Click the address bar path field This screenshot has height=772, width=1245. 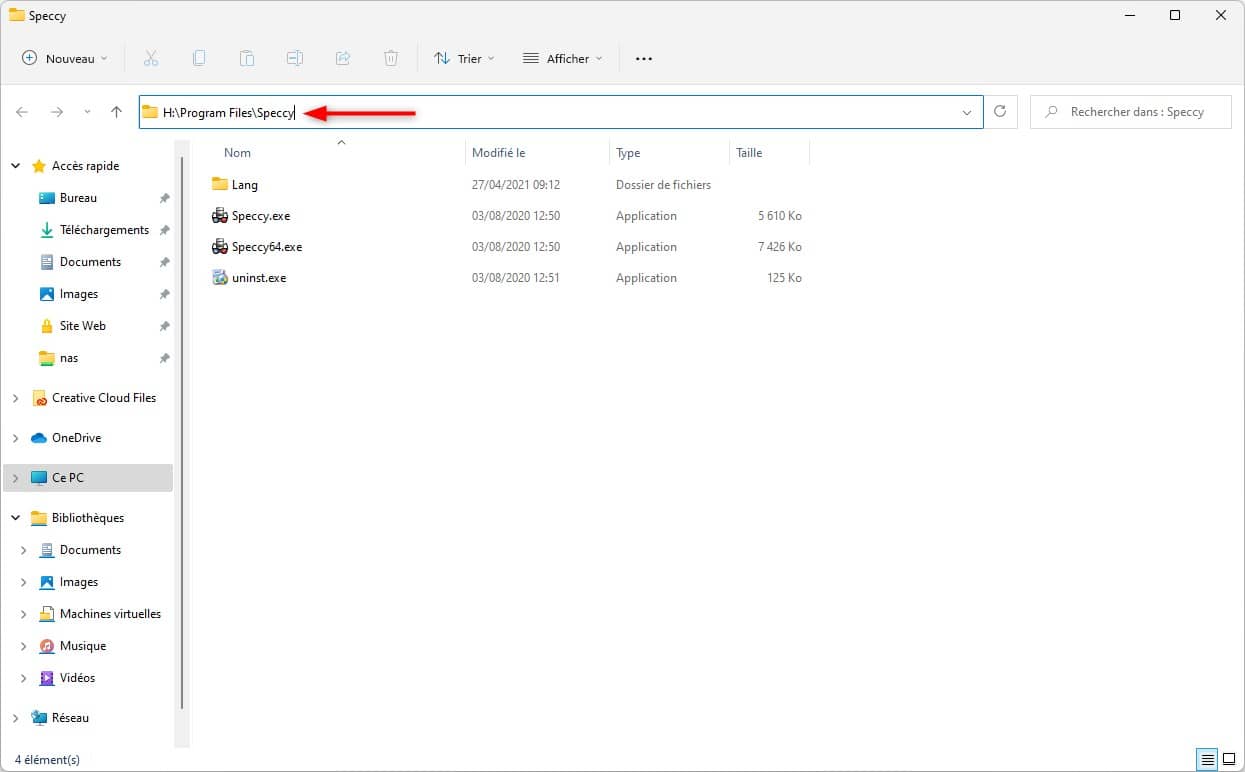tap(560, 112)
